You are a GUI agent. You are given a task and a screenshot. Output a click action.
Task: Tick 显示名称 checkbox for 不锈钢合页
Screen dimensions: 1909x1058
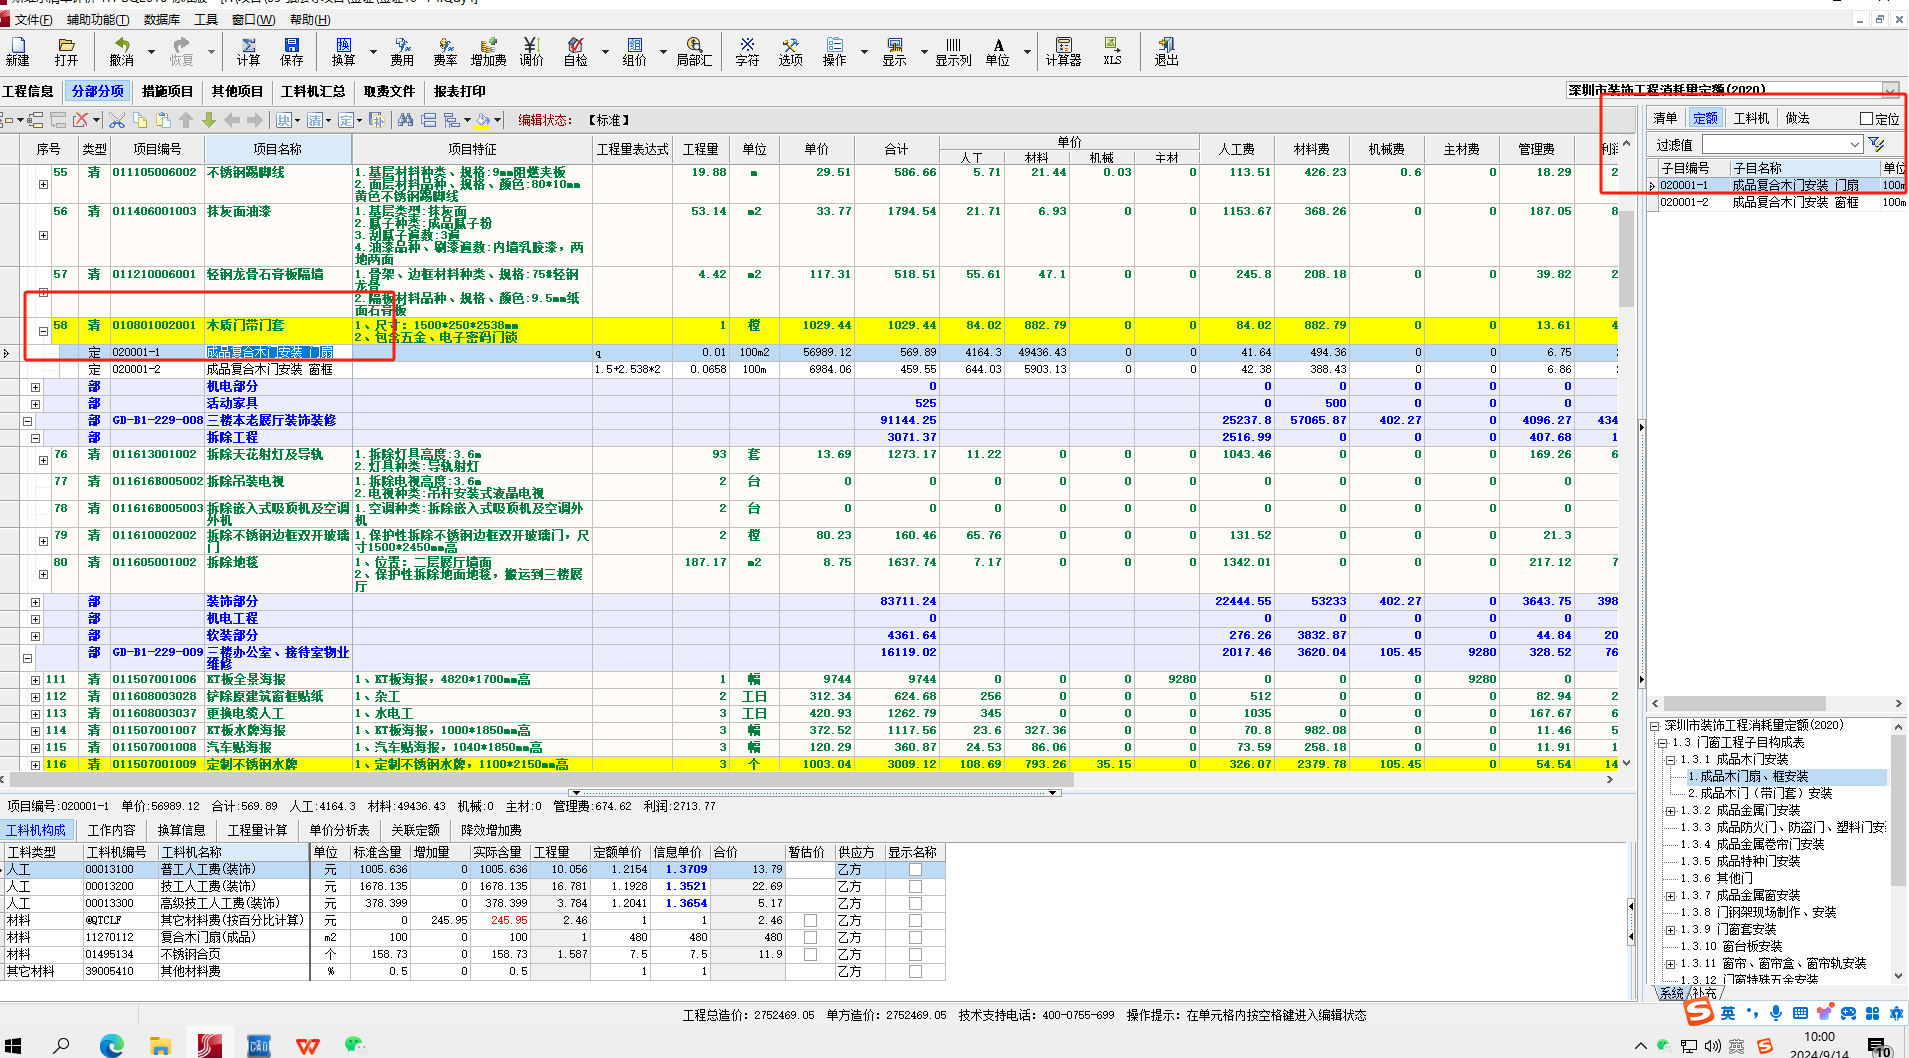pos(915,954)
